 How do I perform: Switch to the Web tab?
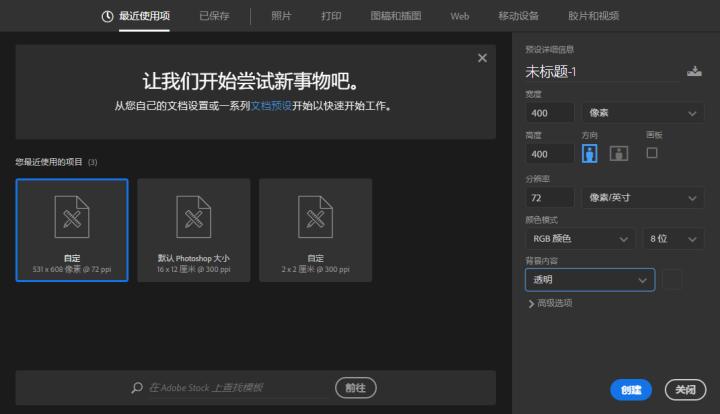(460, 17)
